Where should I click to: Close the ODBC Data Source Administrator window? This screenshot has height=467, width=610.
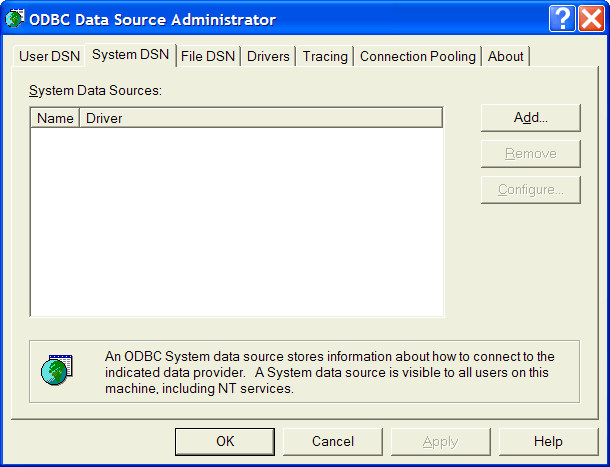tap(591, 18)
